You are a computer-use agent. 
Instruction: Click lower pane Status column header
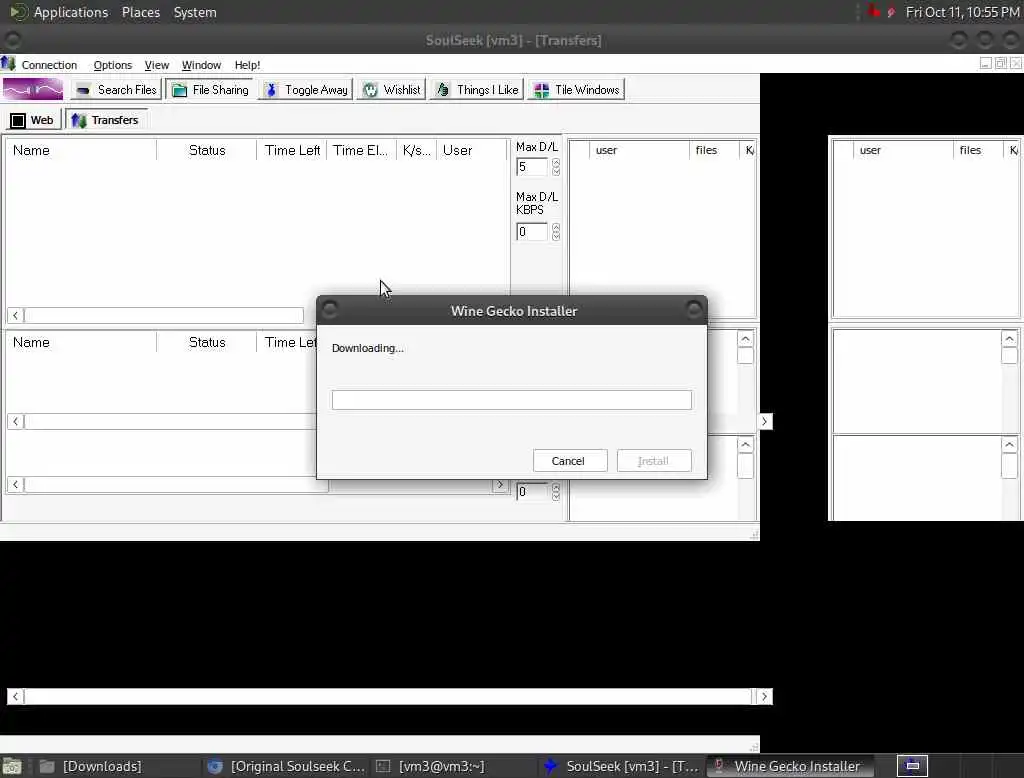tap(207, 342)
